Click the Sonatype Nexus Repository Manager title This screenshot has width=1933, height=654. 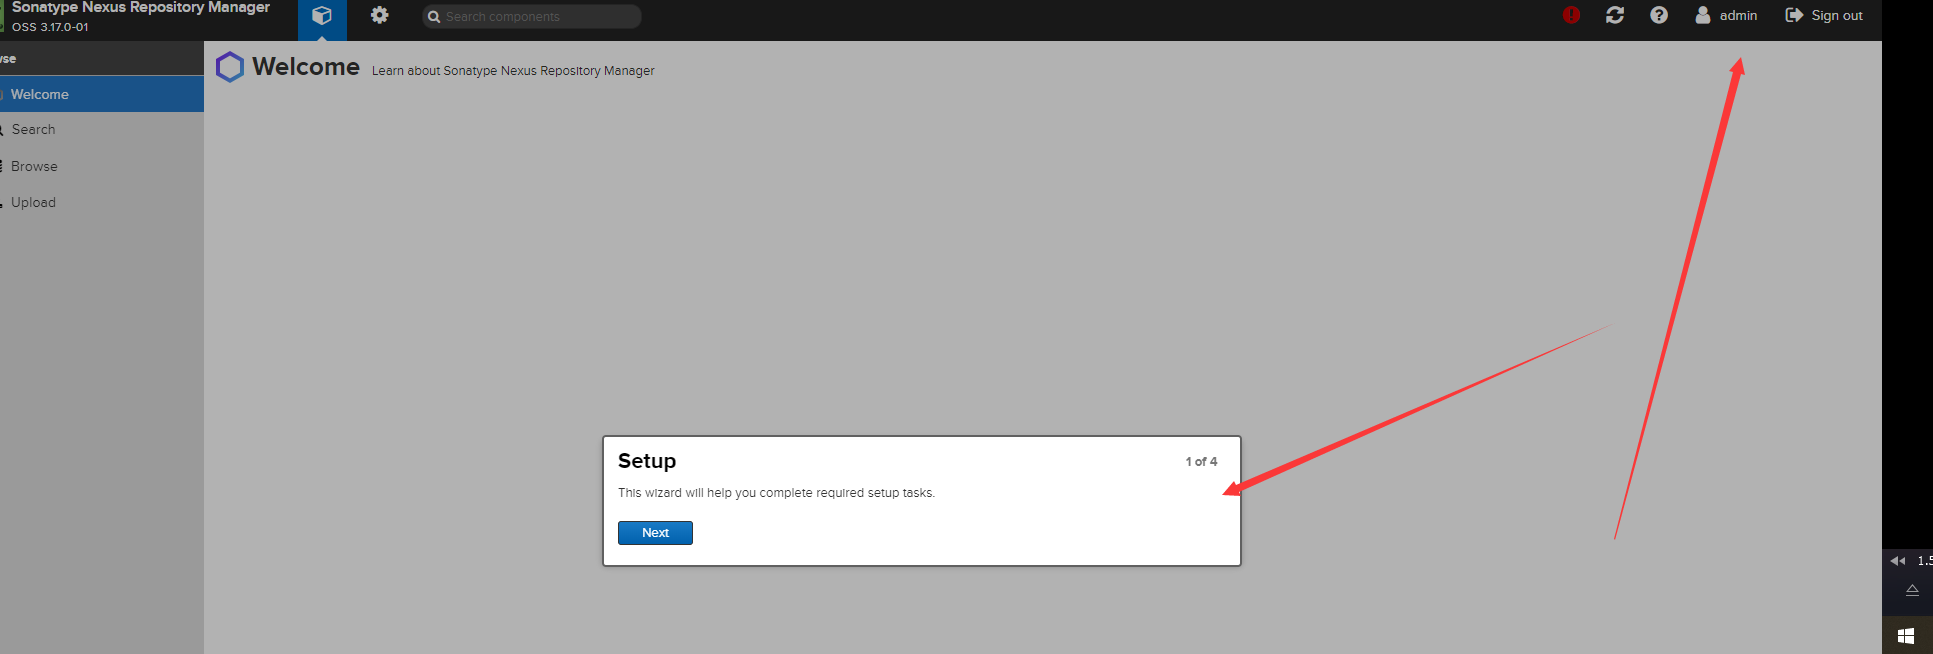point(141,7)
